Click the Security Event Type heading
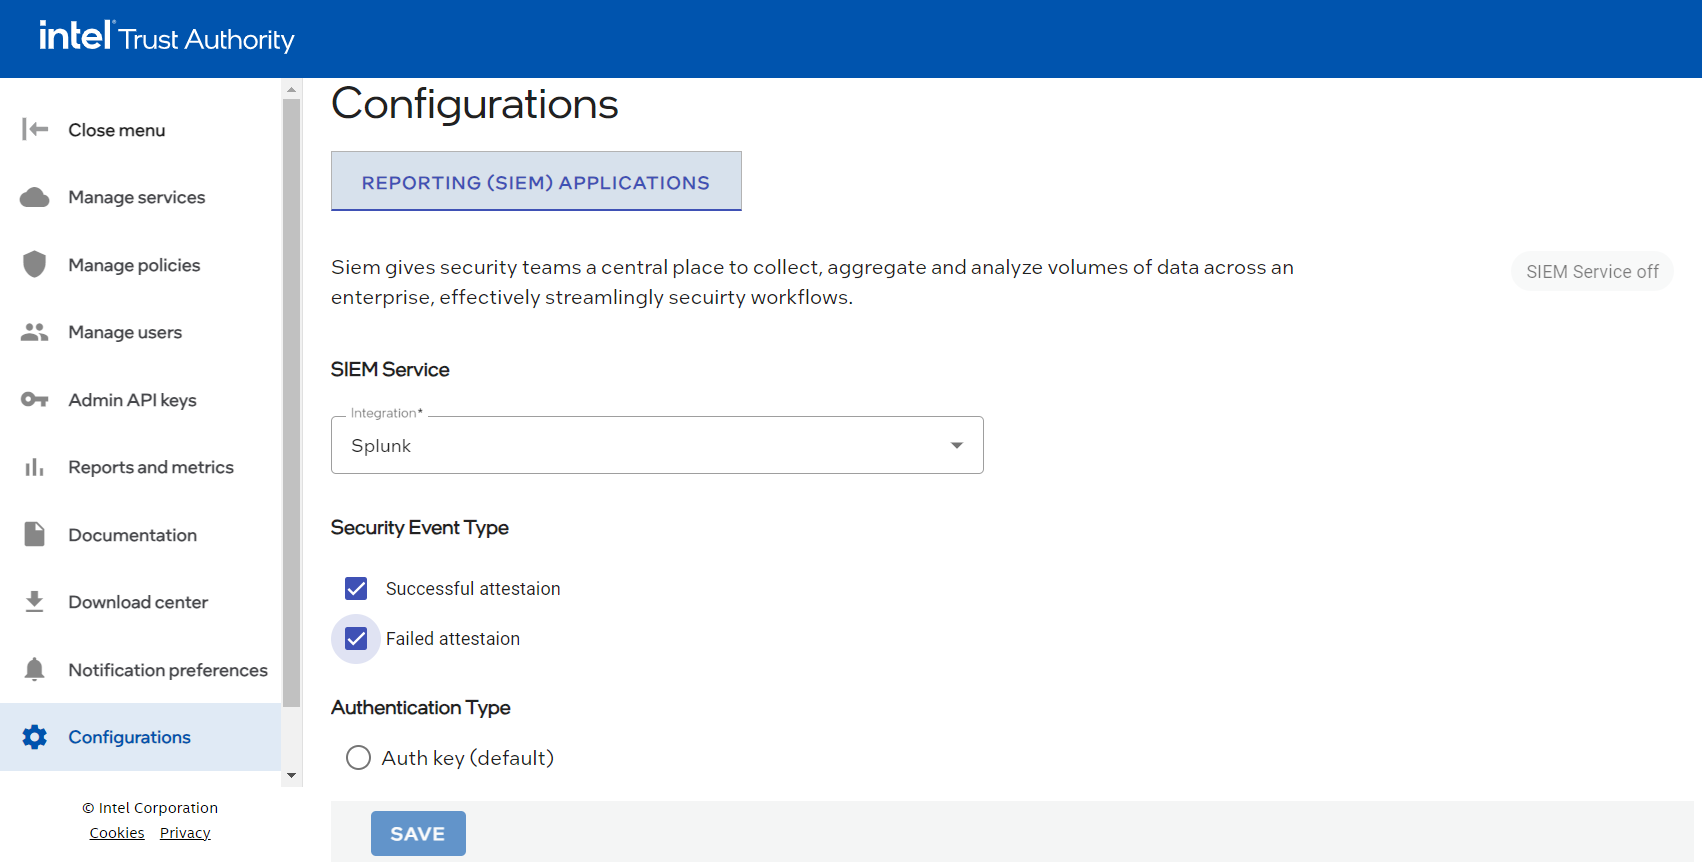1702x862 pixels. [x=420, y=527]
